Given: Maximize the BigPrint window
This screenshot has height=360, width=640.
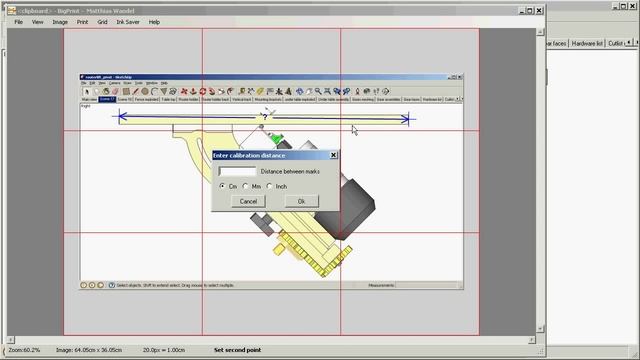Looking at the screenshot, I should pos(530,11).
